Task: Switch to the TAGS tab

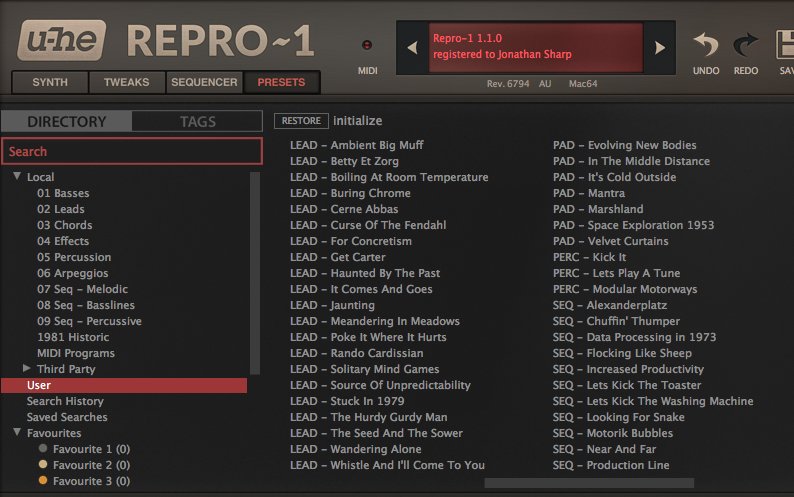Action: (x=197, y=122)
